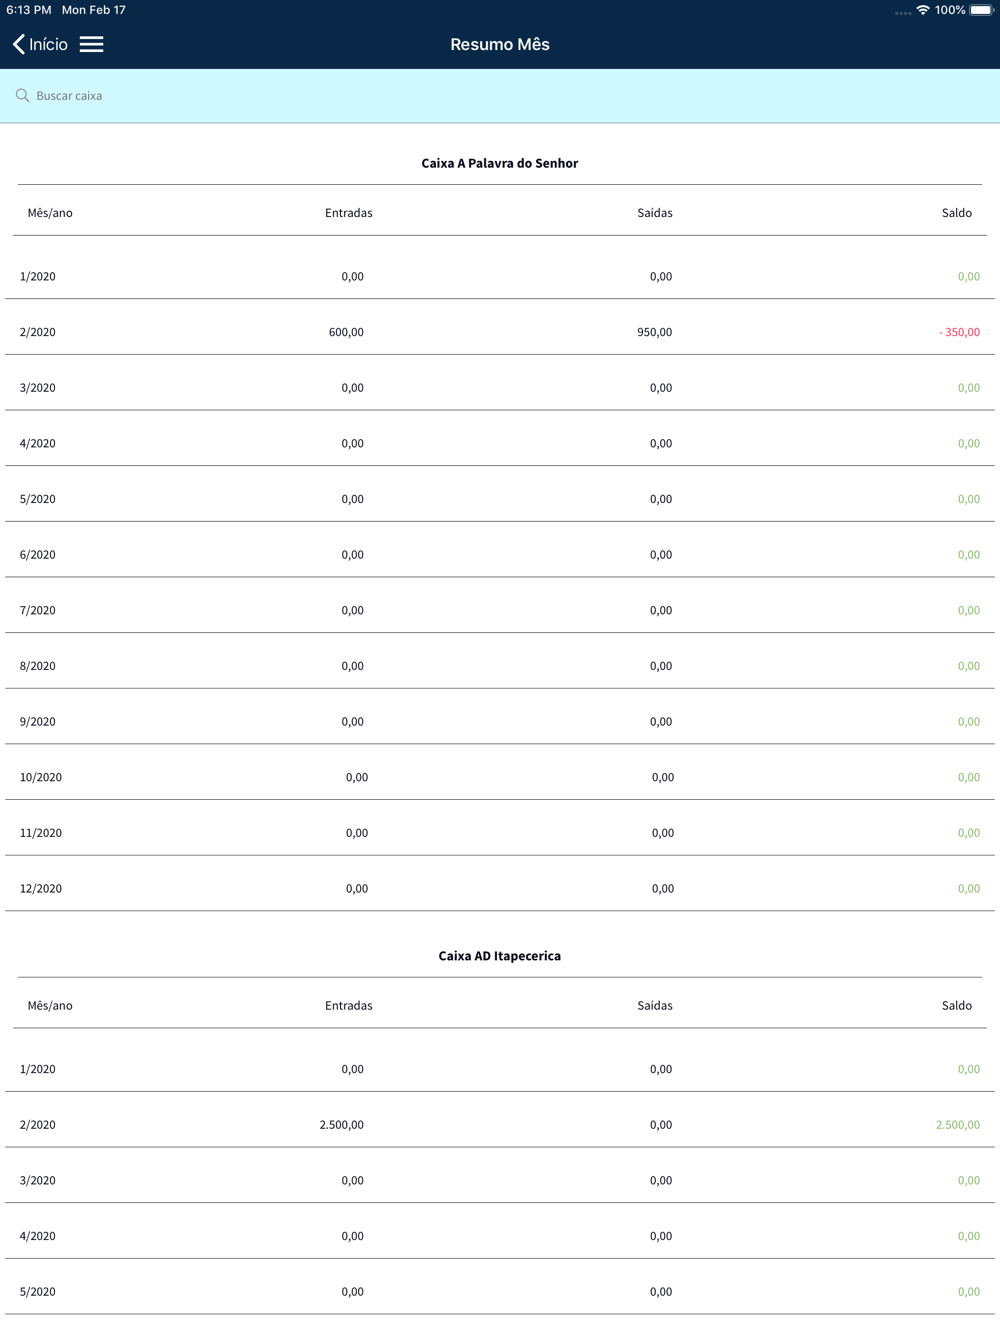Image resolution: width=1000 pixels, height=1334 pixels.
Task: Tap the Saldo column header in Itapecerica table
Action: pos(957,1006)
